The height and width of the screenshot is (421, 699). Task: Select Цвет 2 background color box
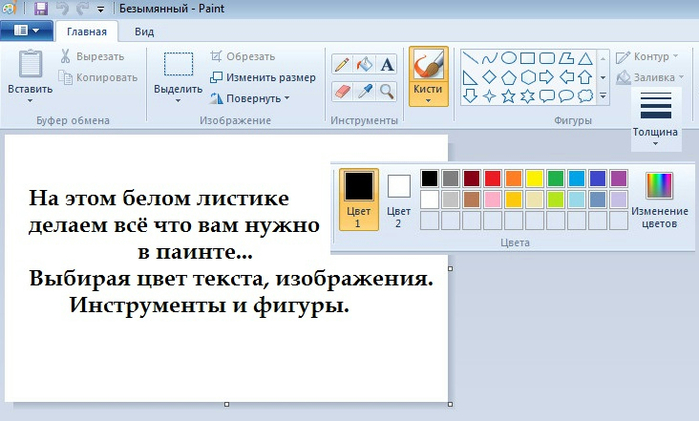click(x=399, y=200)
